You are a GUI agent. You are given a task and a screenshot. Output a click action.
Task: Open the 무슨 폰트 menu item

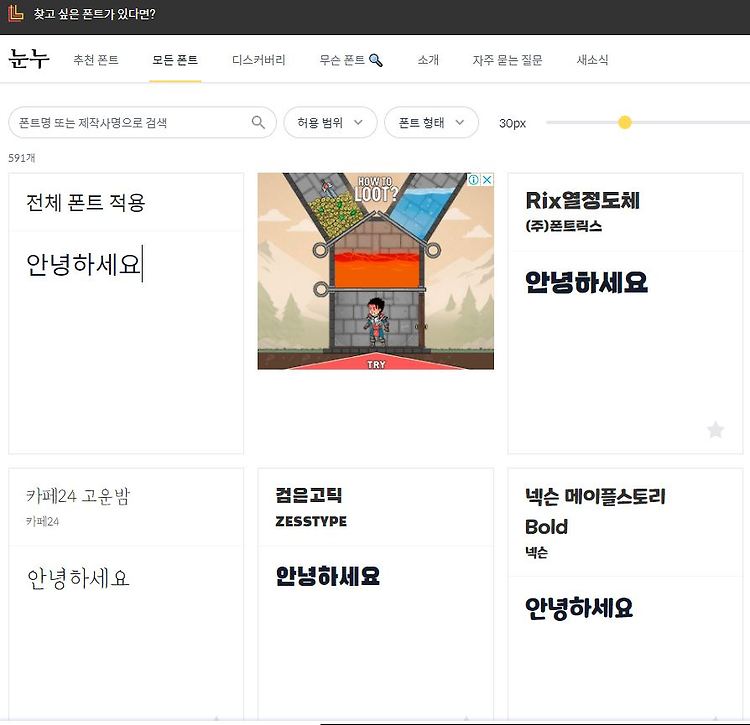click(x=342, y=60)
